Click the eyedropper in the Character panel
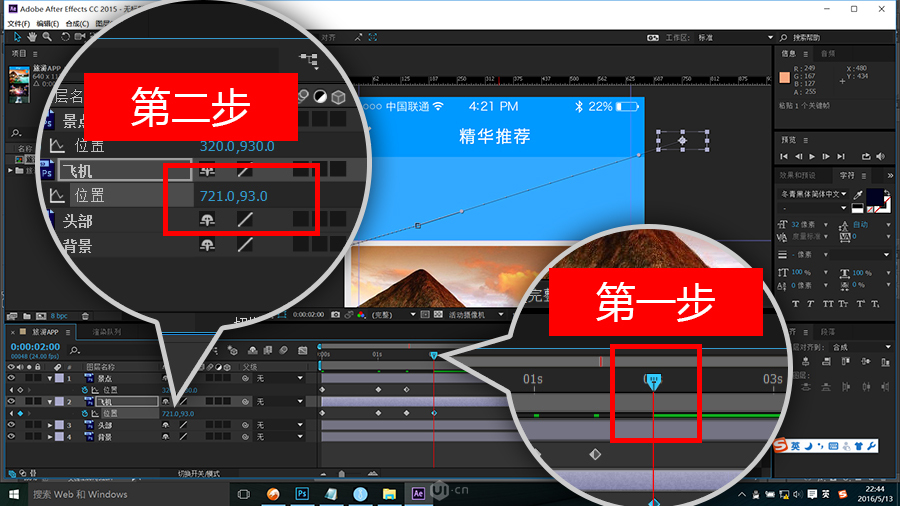900x506 pixels. [x=856, y=194]
